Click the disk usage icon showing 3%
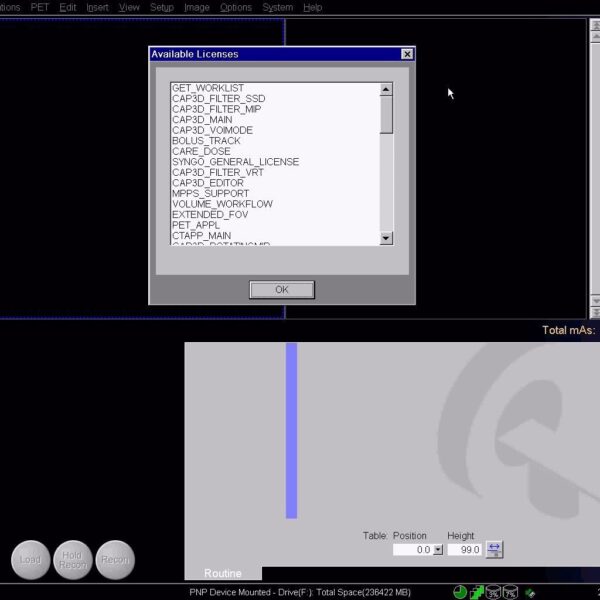The width and height of the screenshot is (600, 600). click(493, 592)
